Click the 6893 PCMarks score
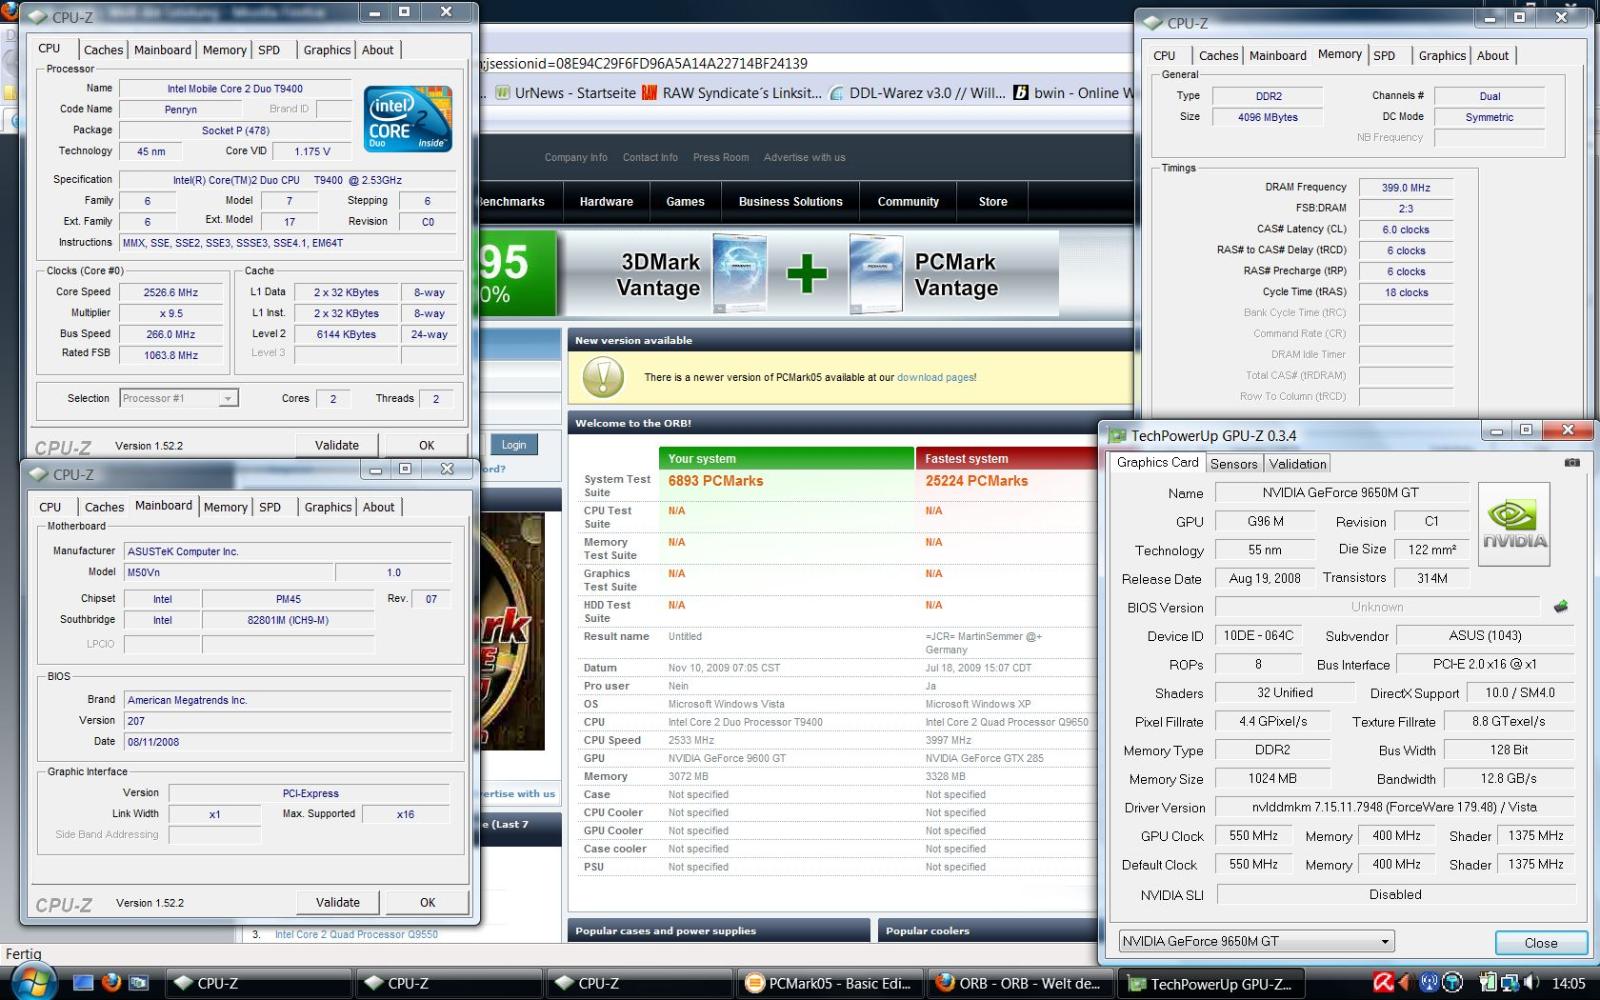The image size is (1600, 1000). pos(716,481)
